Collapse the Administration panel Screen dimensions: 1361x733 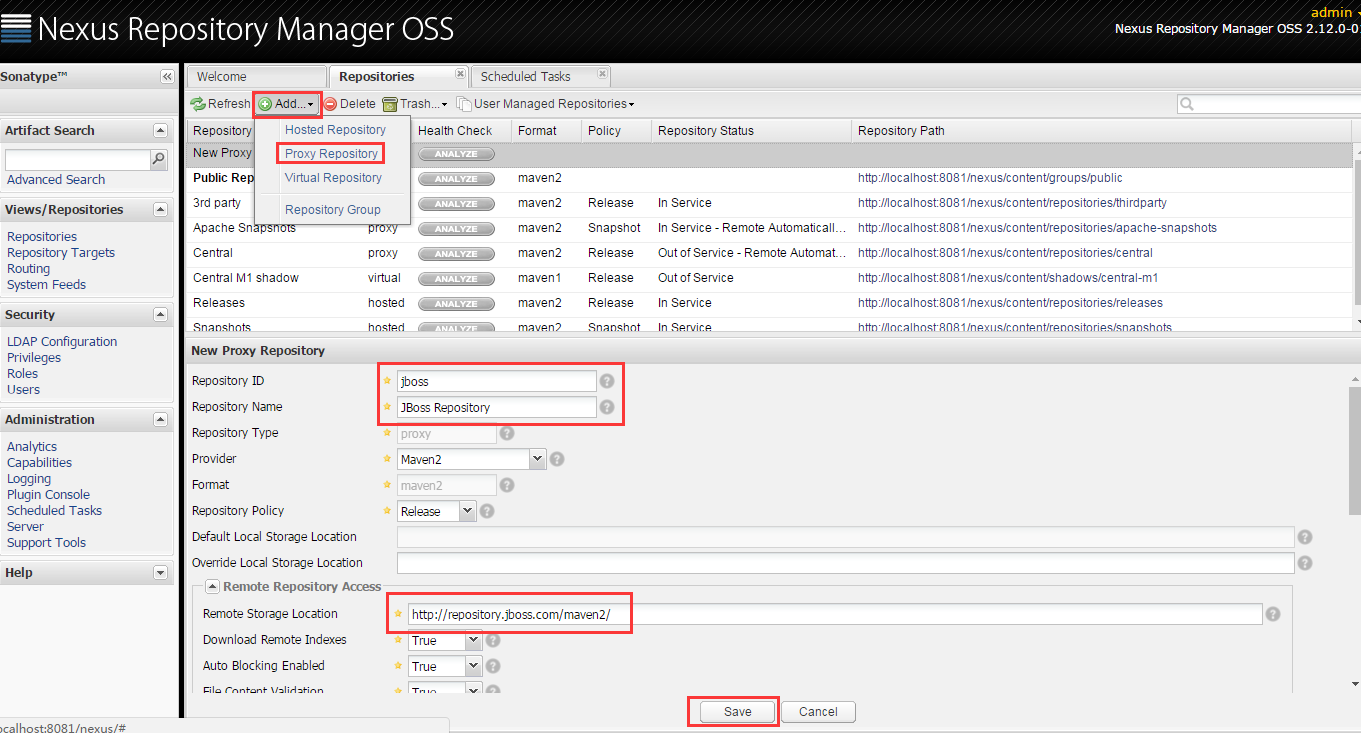coord(160,420)
